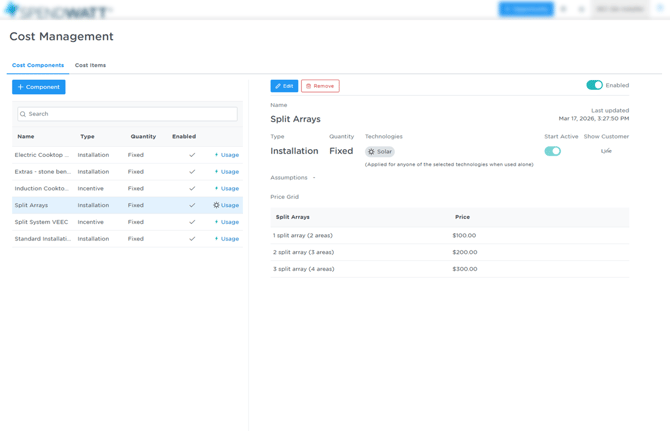Select the Cost Components tab
The height and width of the screenshot is (431, 670).
(x=38, y=65)
